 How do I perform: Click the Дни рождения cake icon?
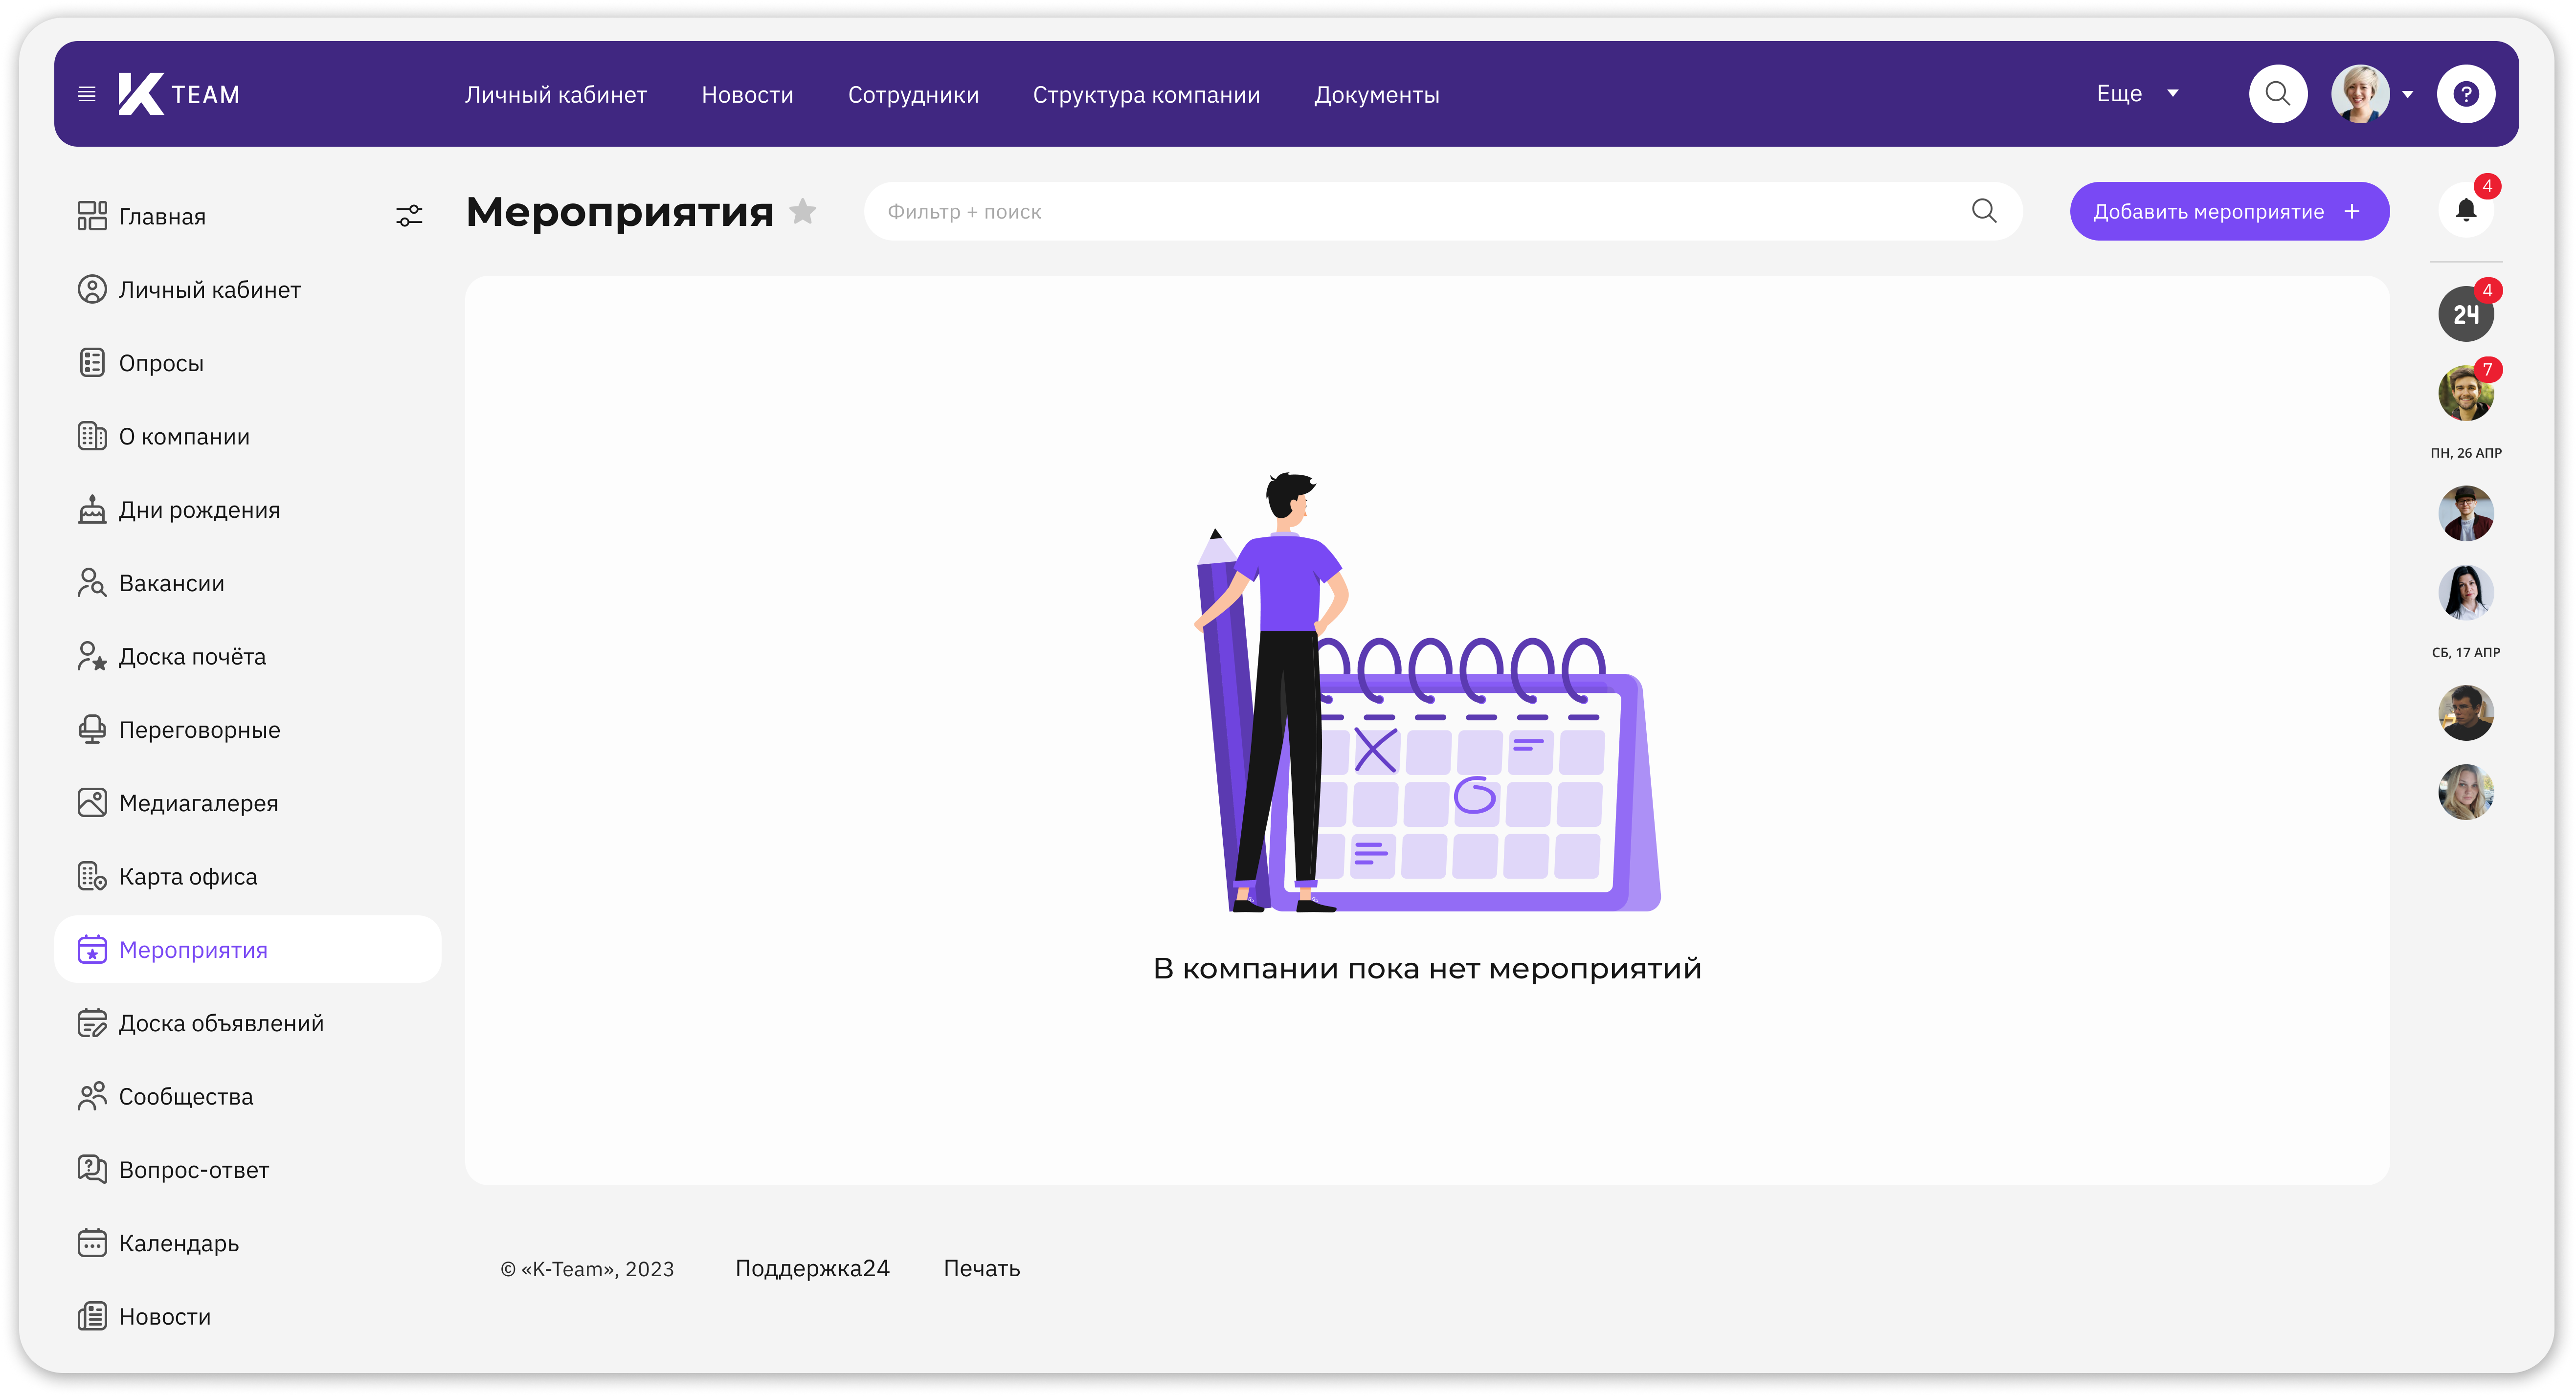[x=92, y=509]
